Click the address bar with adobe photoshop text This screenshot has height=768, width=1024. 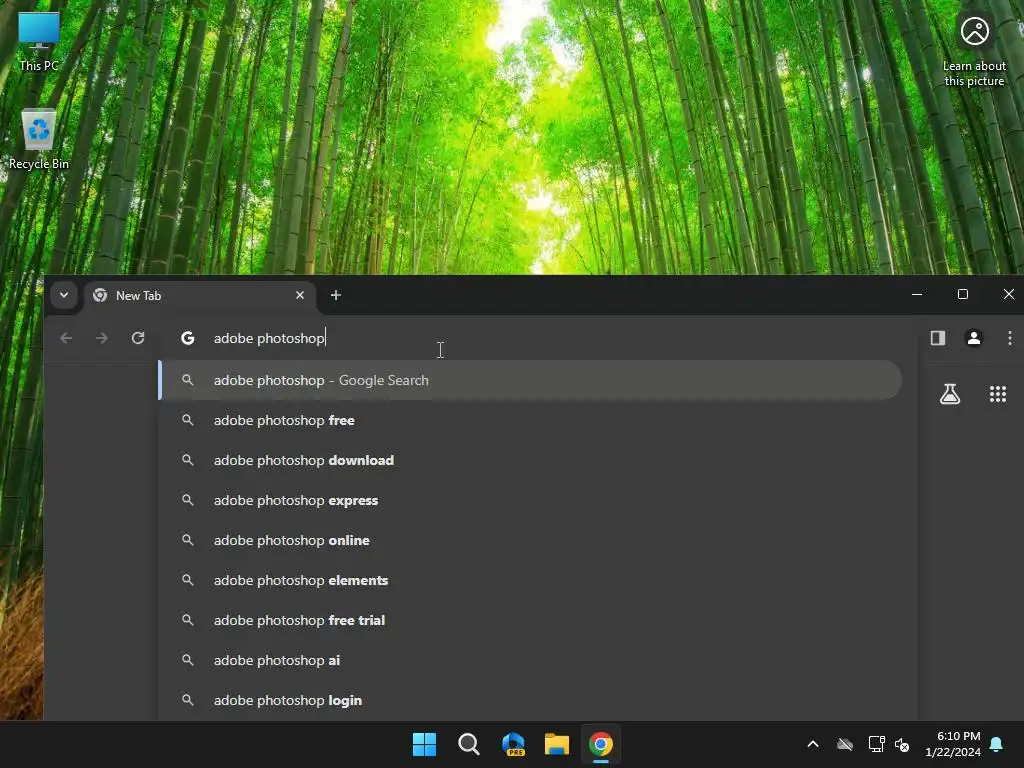coord(537,338)
